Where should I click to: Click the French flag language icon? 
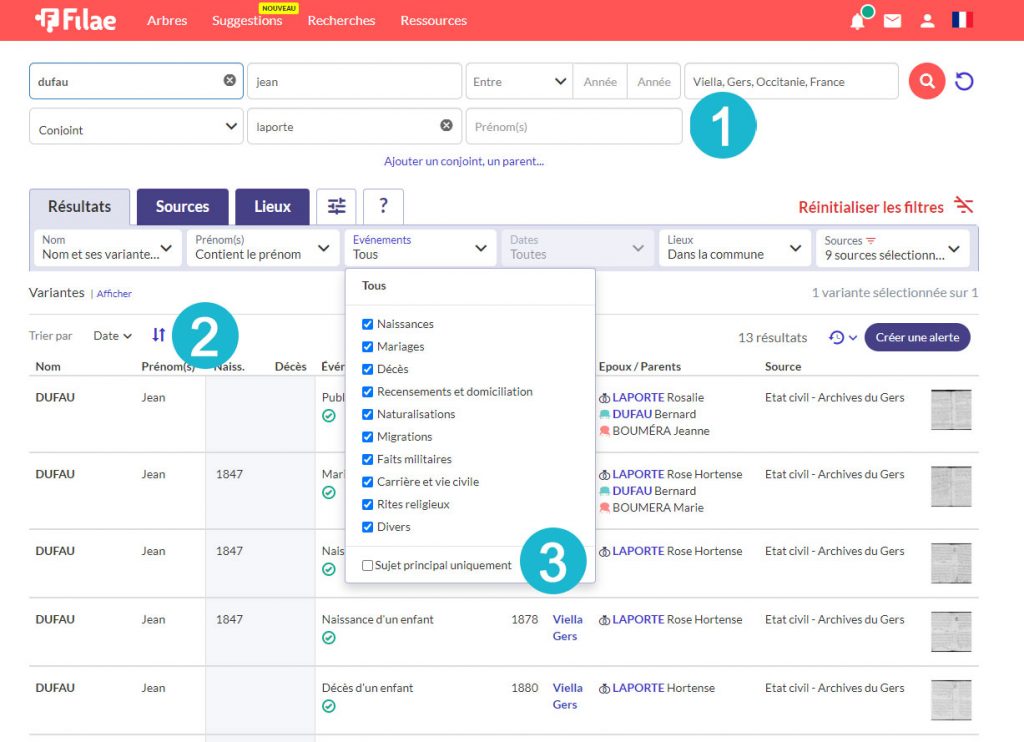962,20
